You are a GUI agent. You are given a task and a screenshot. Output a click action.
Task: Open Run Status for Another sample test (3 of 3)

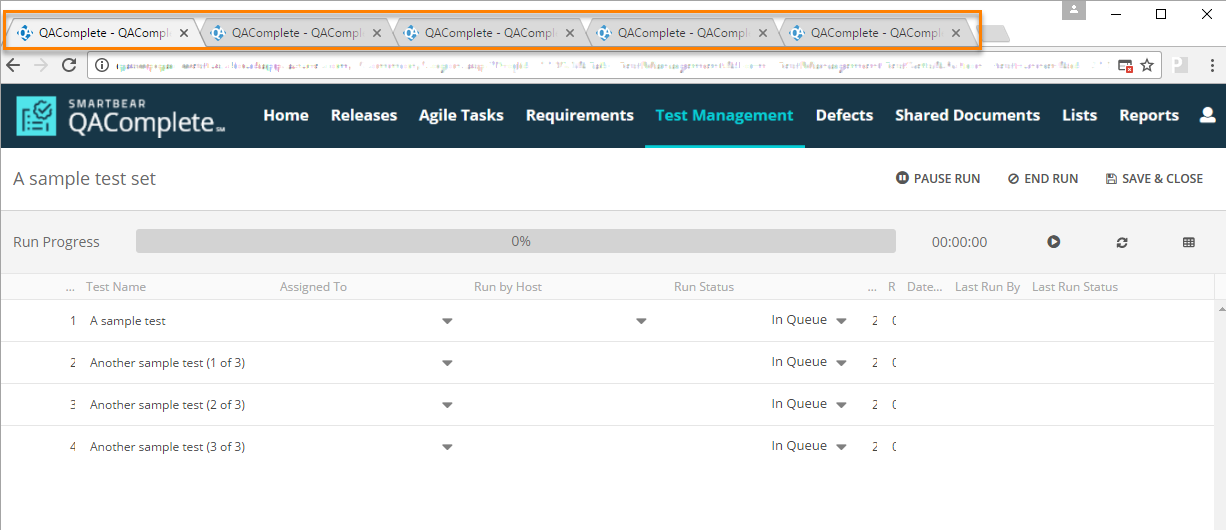(x=841, y=447)
